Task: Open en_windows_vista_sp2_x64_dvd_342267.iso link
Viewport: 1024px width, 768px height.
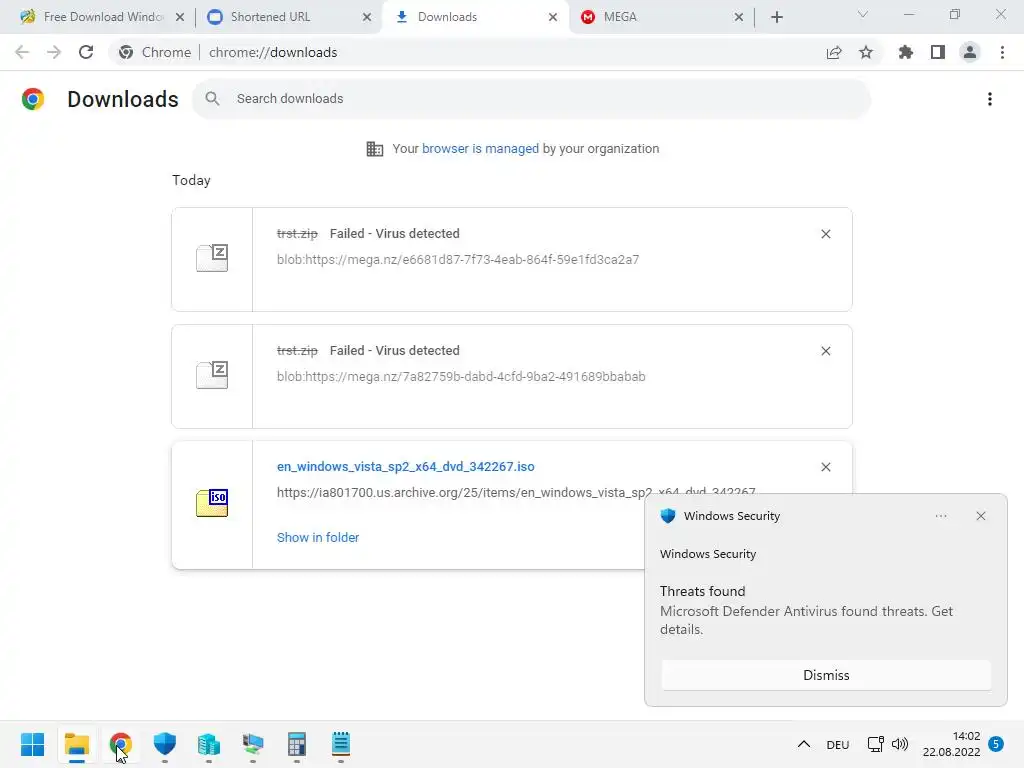Action: click(x=406, y=466)
